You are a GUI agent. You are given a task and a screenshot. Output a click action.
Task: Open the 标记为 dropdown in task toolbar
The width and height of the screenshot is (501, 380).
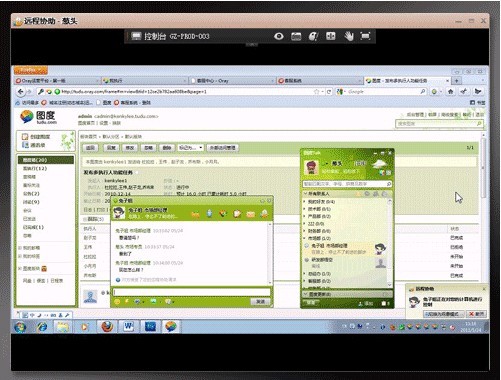pos(191,148)
